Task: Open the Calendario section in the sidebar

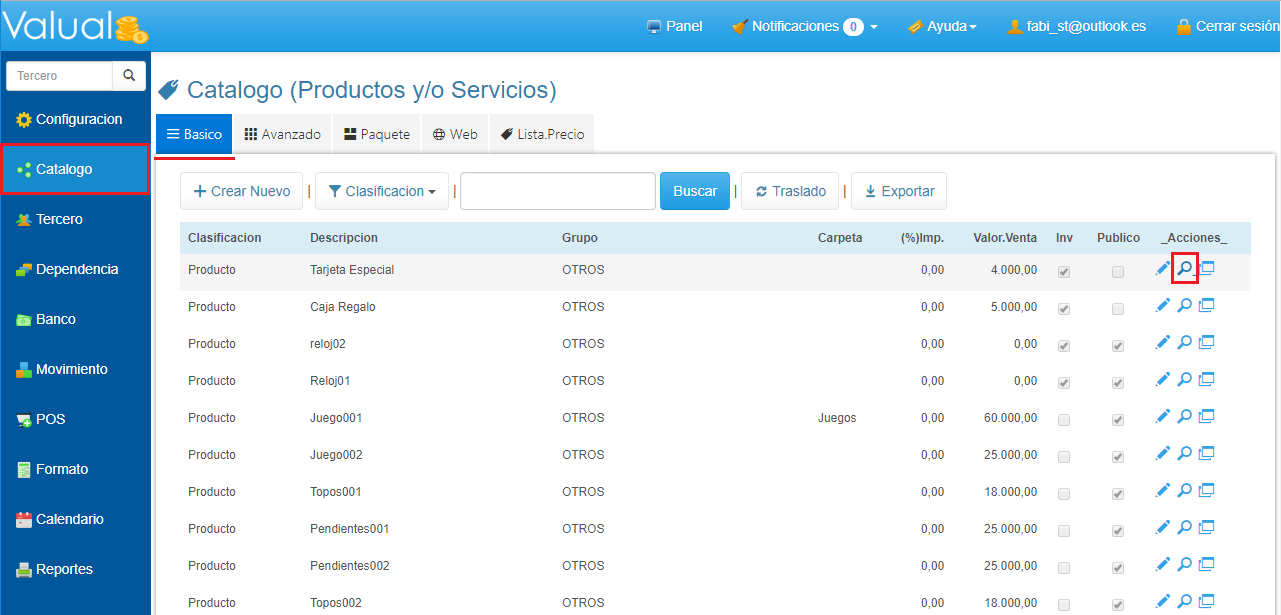Action: (69, 520)
